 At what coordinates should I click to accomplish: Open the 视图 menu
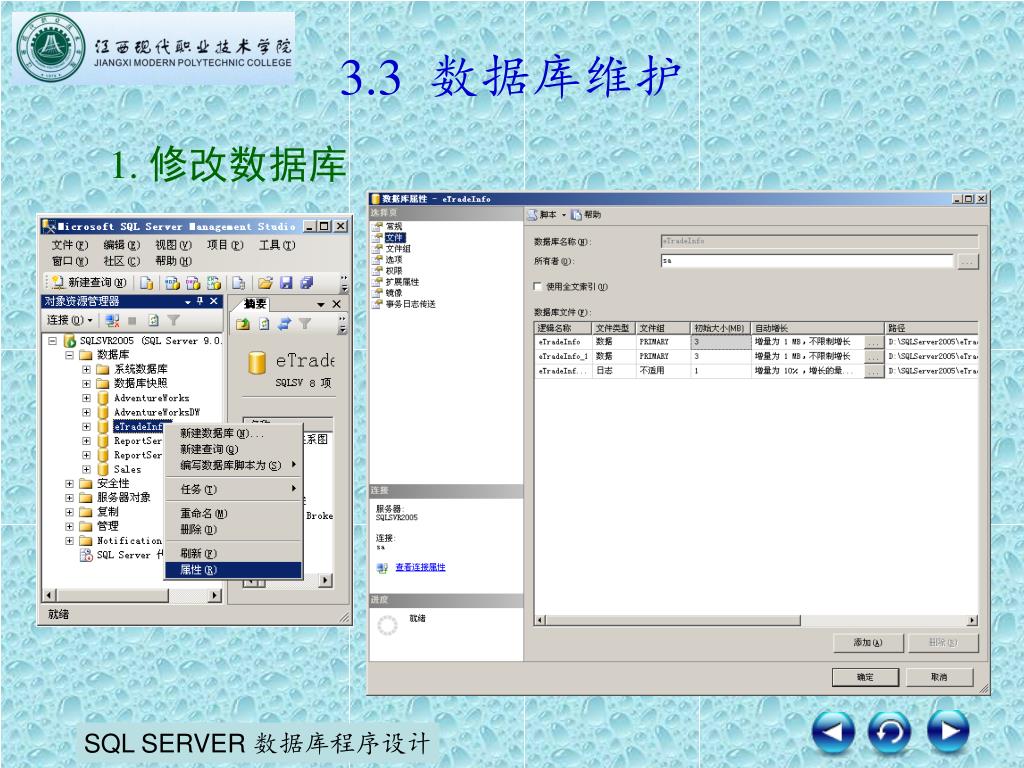pyautogui.click(x=173, y=245)
